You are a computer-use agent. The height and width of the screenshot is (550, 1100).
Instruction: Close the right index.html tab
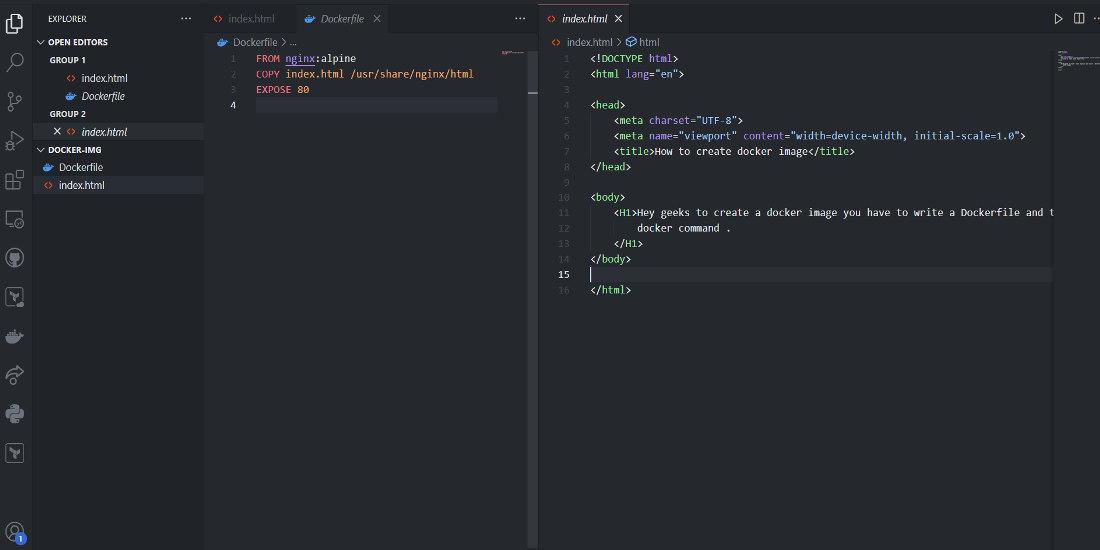coord(618,19)
